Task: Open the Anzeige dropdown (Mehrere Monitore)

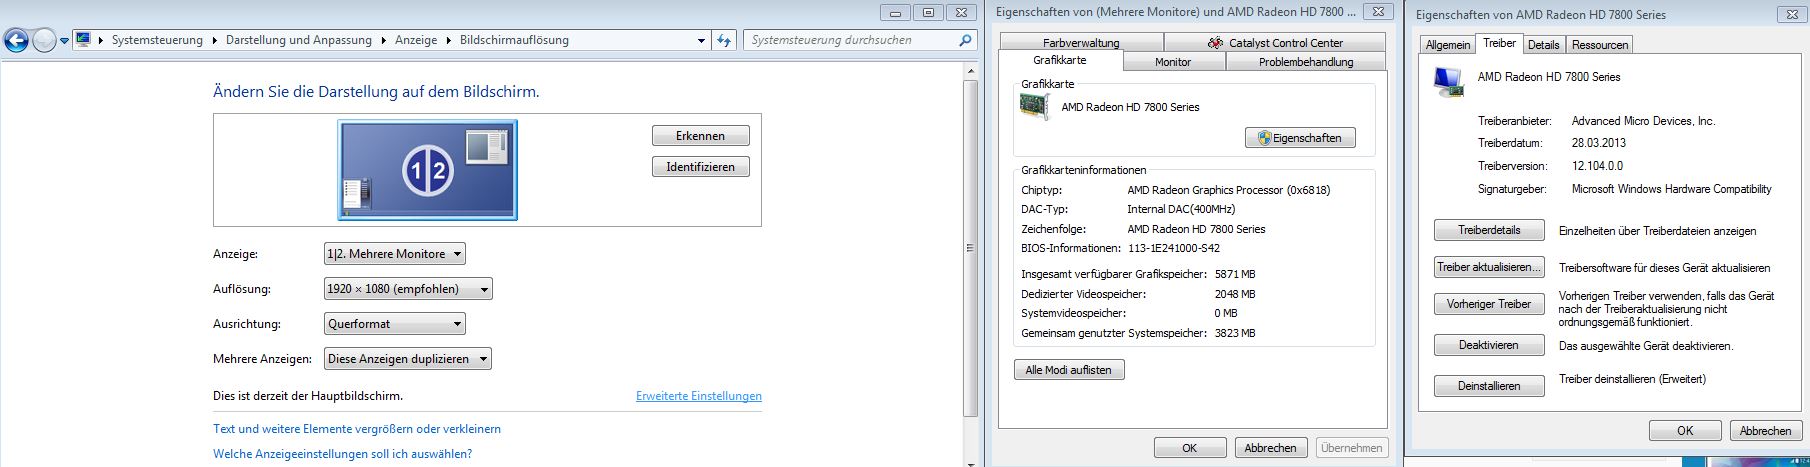Action: click(x=395, y=254)
